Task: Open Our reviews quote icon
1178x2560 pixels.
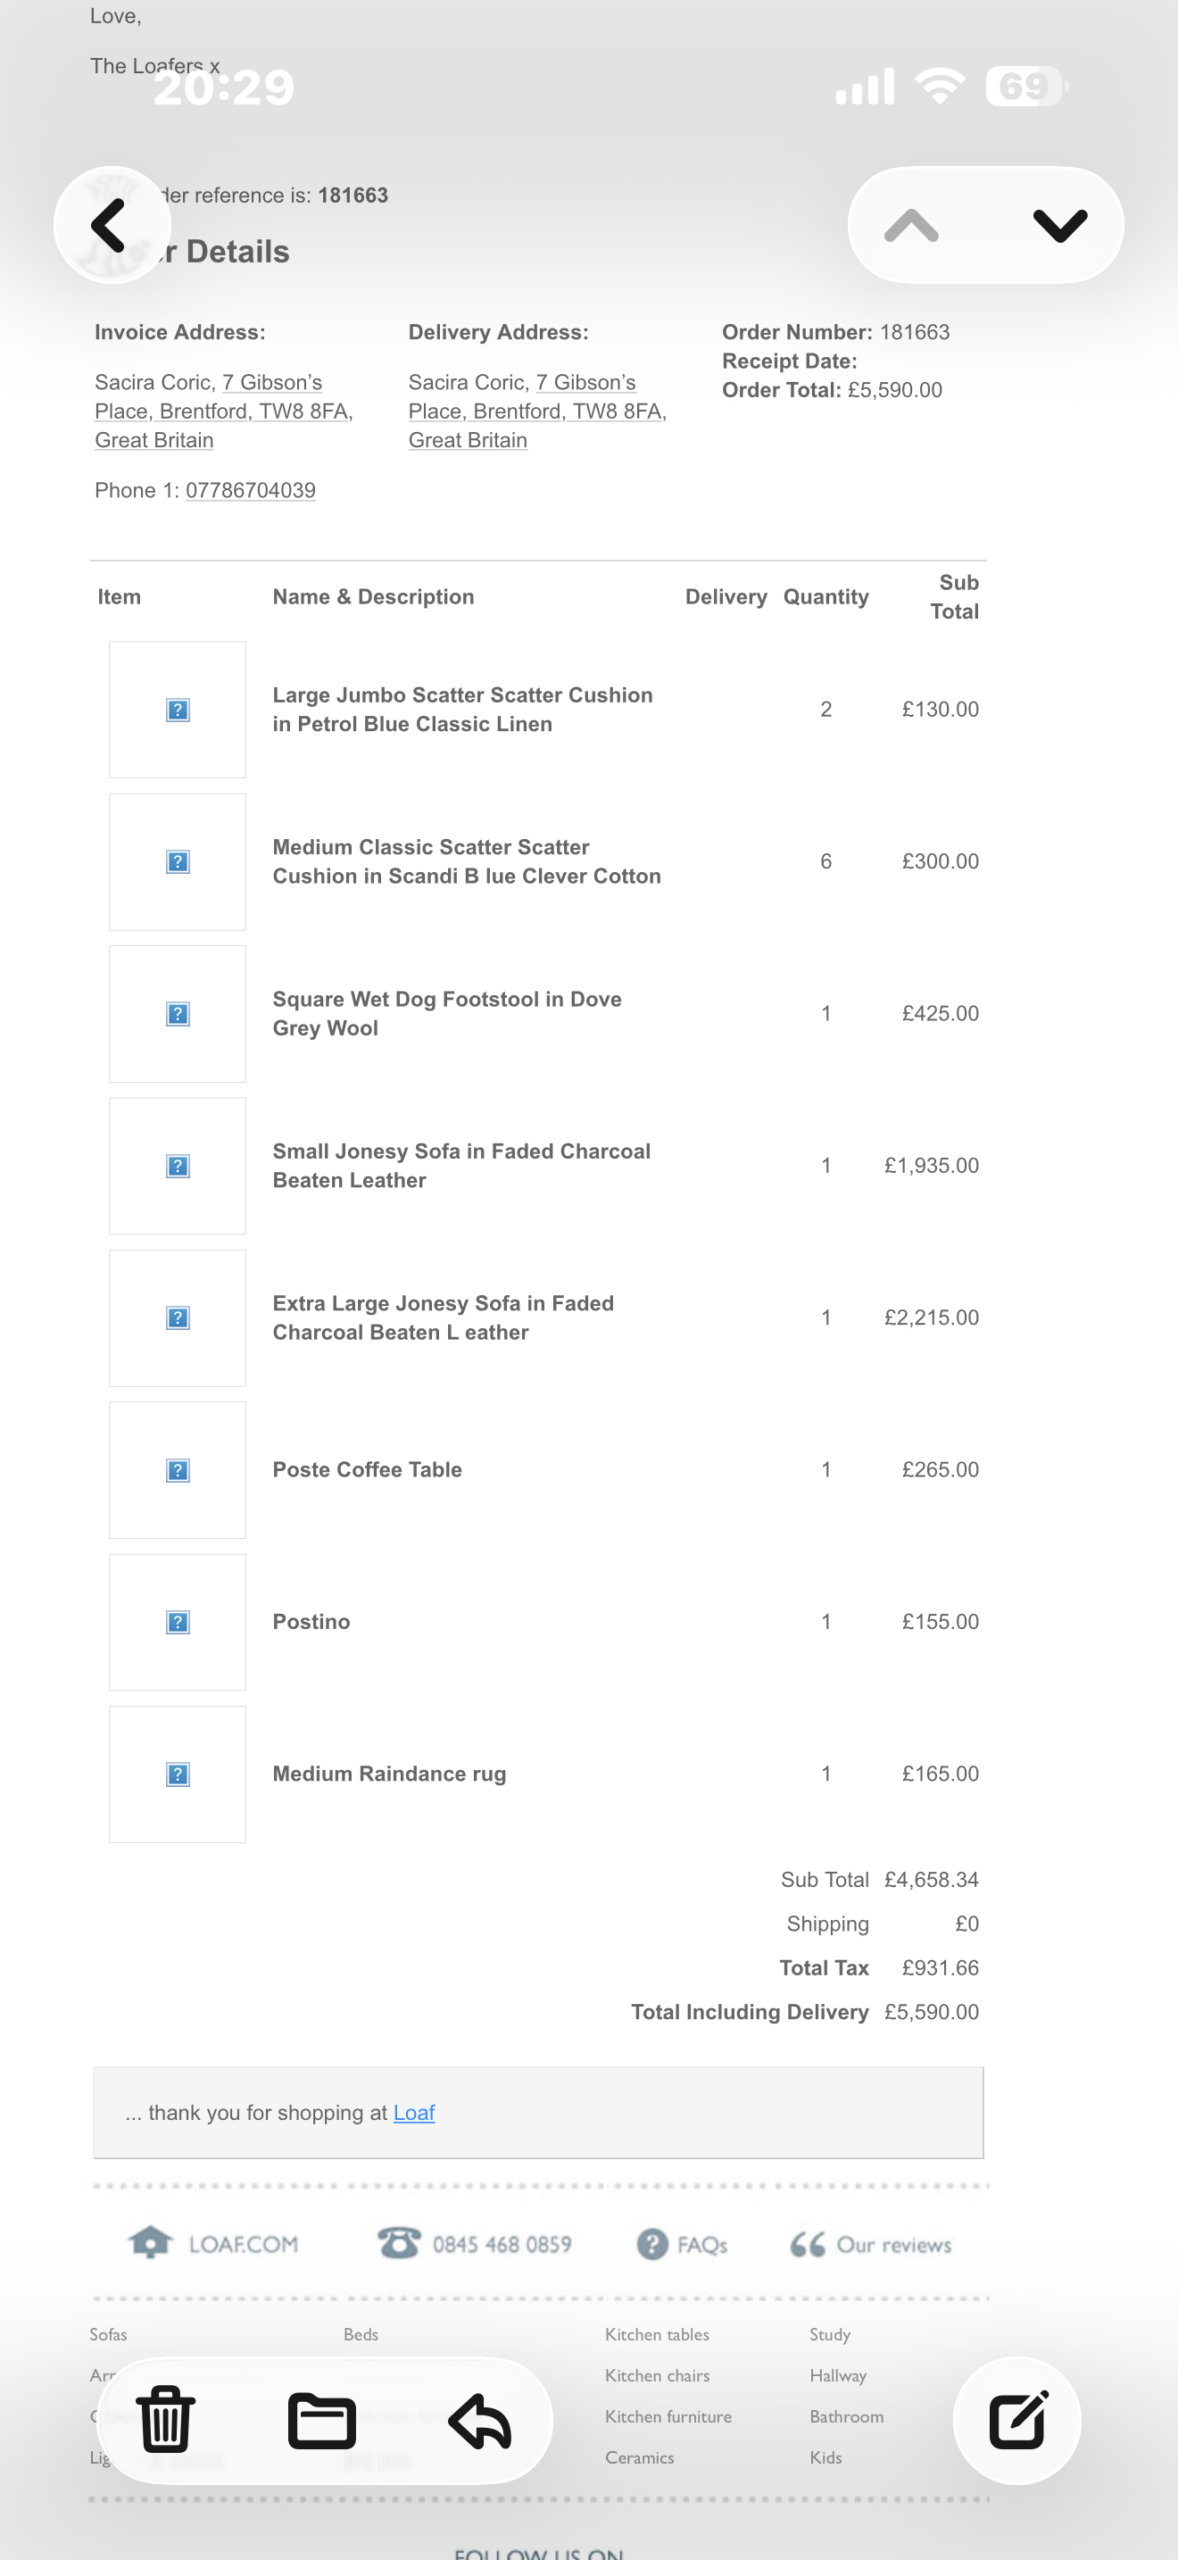Action: (808, 2244)
